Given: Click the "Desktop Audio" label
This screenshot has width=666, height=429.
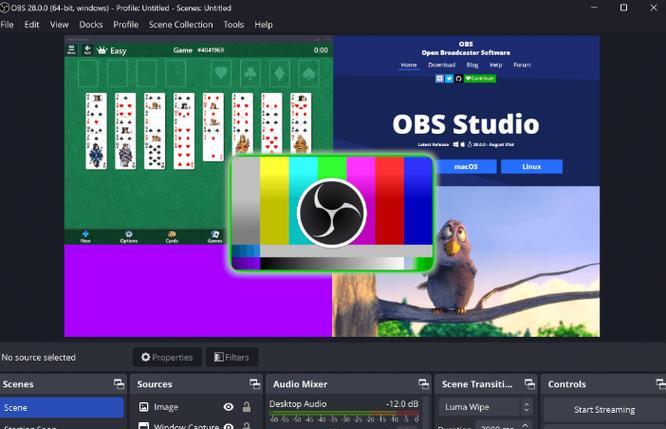Looking at the screenshot, I should click(x=298, y=404).
